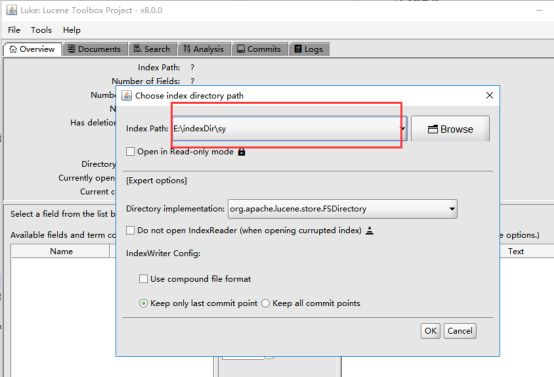Open the File menu
The image size is (554, 377).
(14, 30)
